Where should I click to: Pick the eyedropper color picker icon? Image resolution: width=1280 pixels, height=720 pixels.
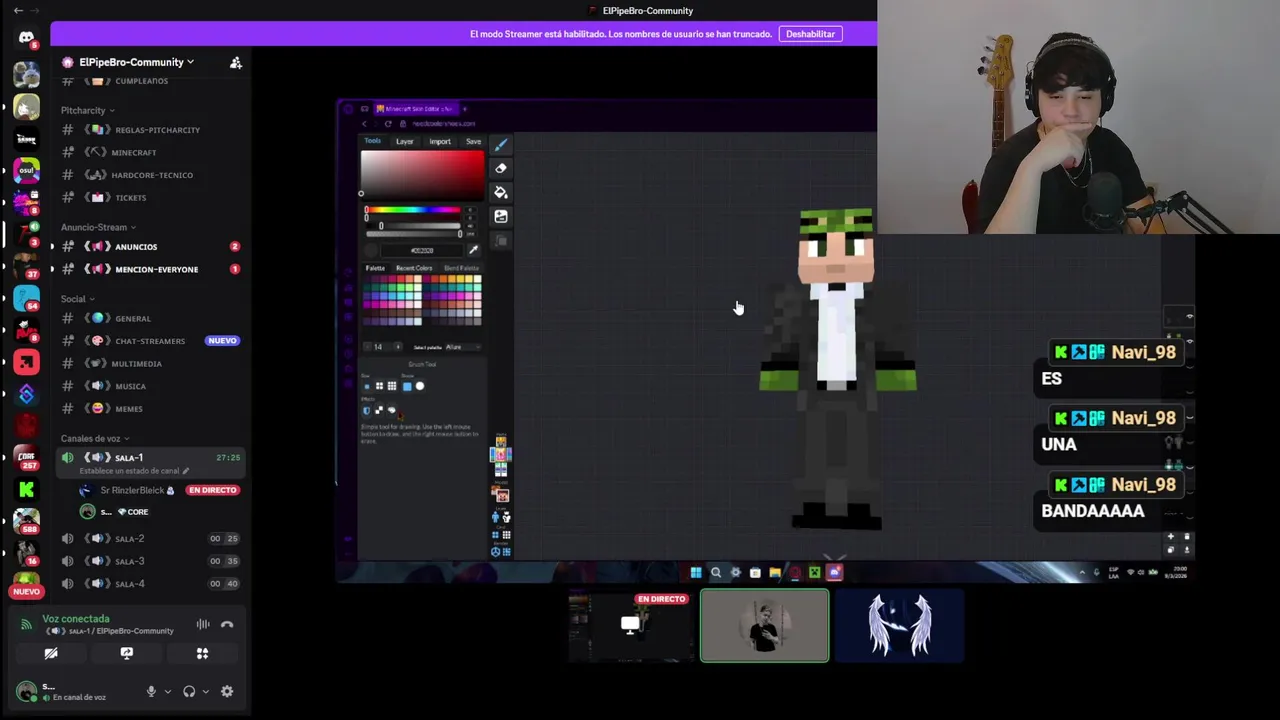click(x=473, y=250)
